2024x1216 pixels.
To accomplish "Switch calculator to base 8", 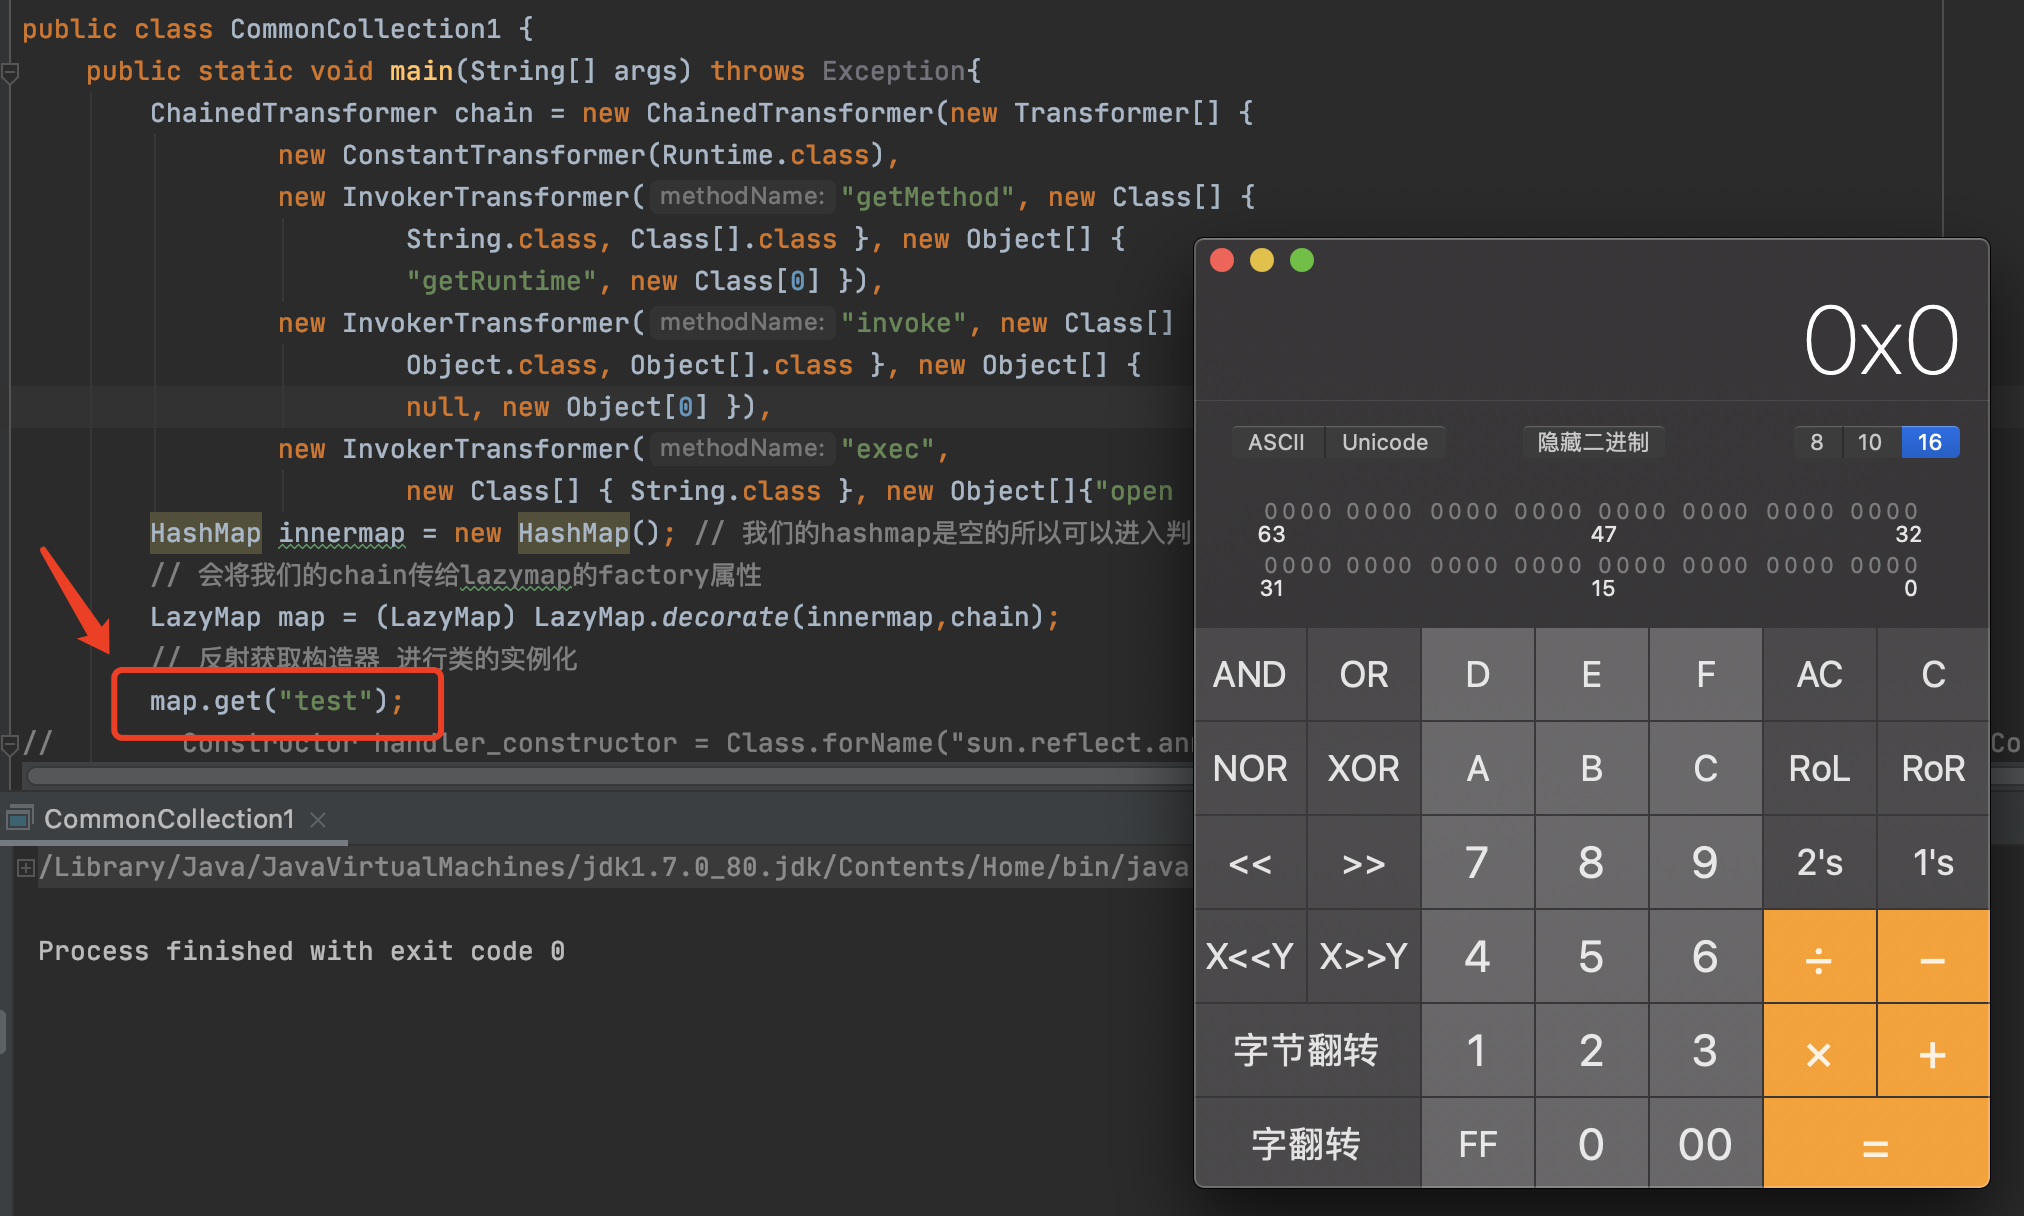I will tap(1816, 442).
